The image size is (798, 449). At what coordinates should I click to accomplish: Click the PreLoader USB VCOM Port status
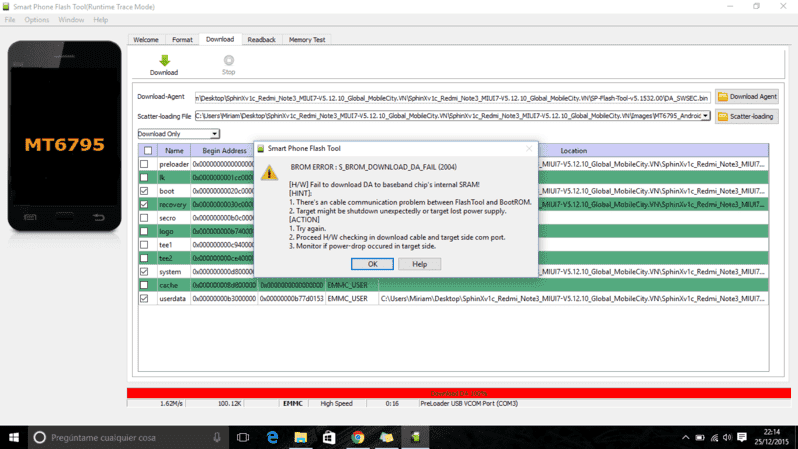(x=469, y=403)
